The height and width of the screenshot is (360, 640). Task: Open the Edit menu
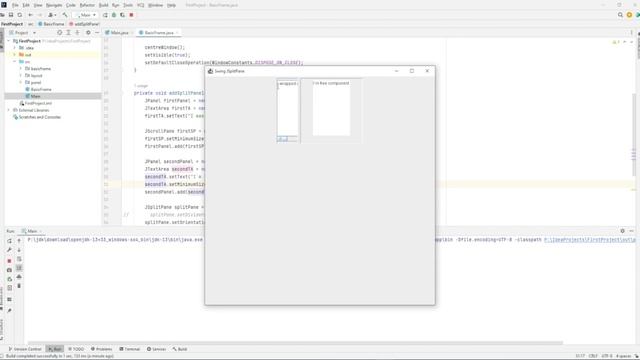pyautogui.click(x=26, y=5)
